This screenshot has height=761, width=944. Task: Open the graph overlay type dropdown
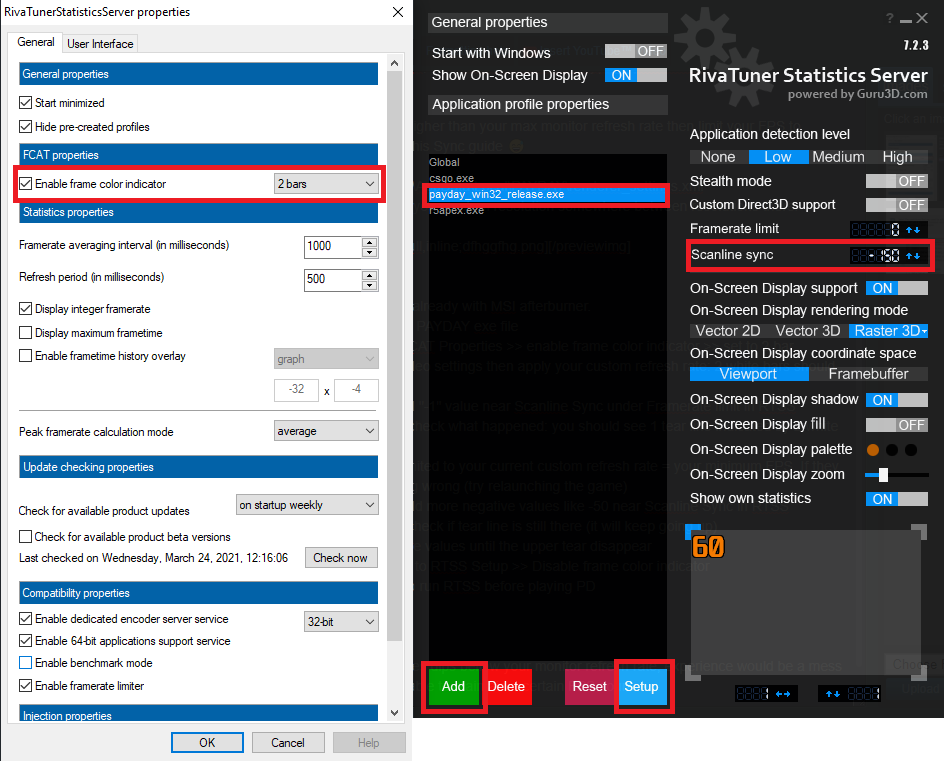[326, 359]
